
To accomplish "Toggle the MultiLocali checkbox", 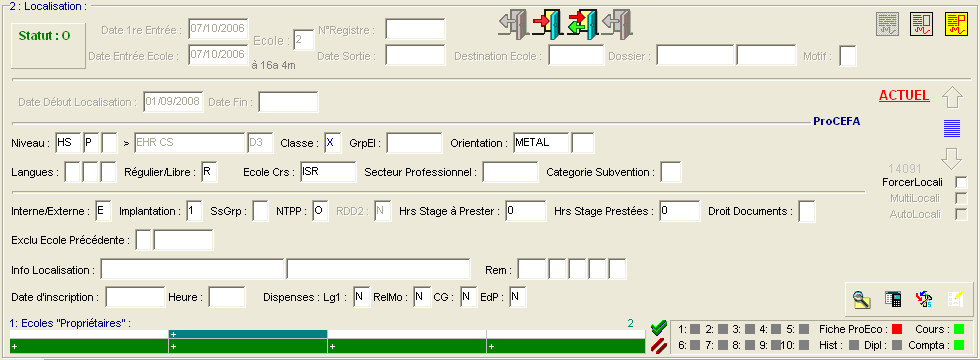I will pyautogui.click(x=962, y=199).
